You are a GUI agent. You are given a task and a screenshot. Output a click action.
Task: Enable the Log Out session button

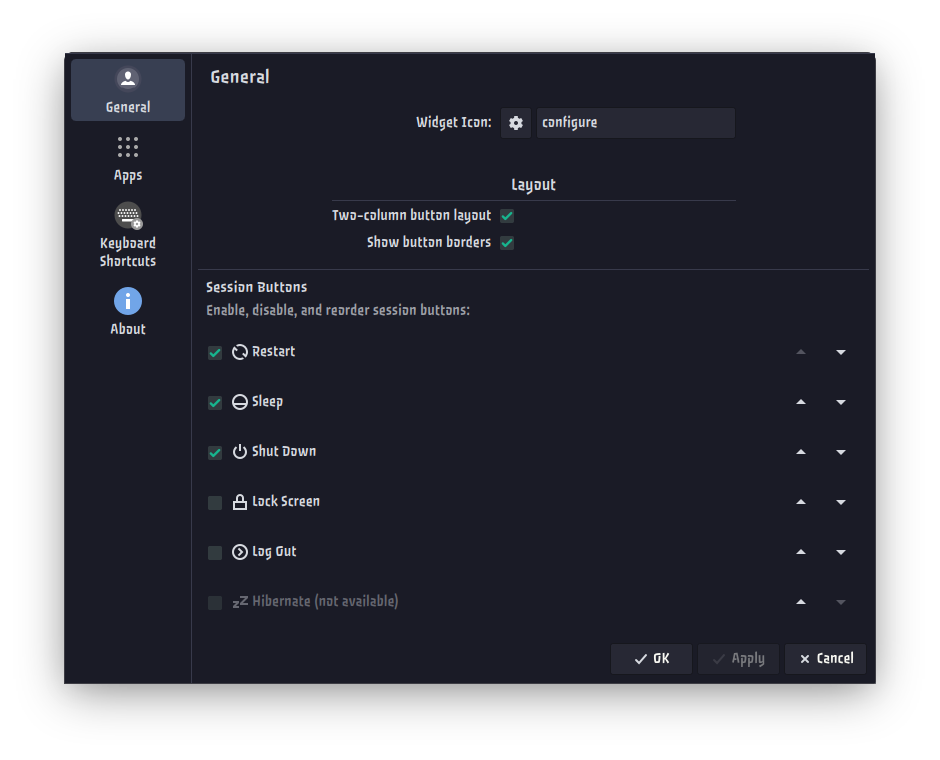click(x=215, y=552)
